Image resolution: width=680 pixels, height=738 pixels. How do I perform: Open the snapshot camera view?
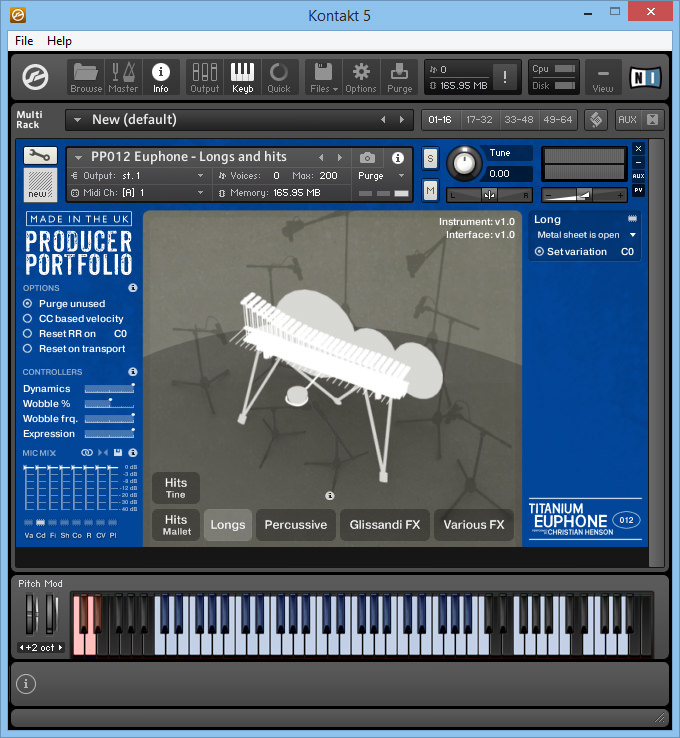pos(368,158)
